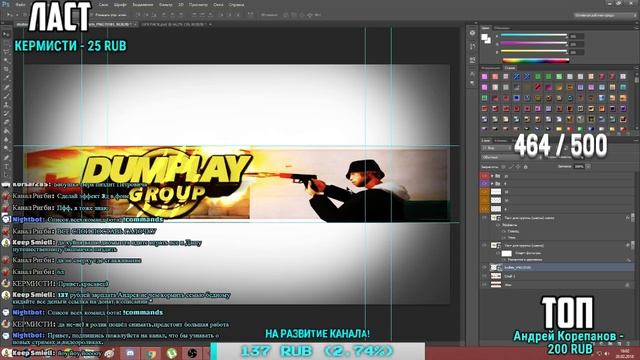Select the Path Selection tool

click(6, 175)
